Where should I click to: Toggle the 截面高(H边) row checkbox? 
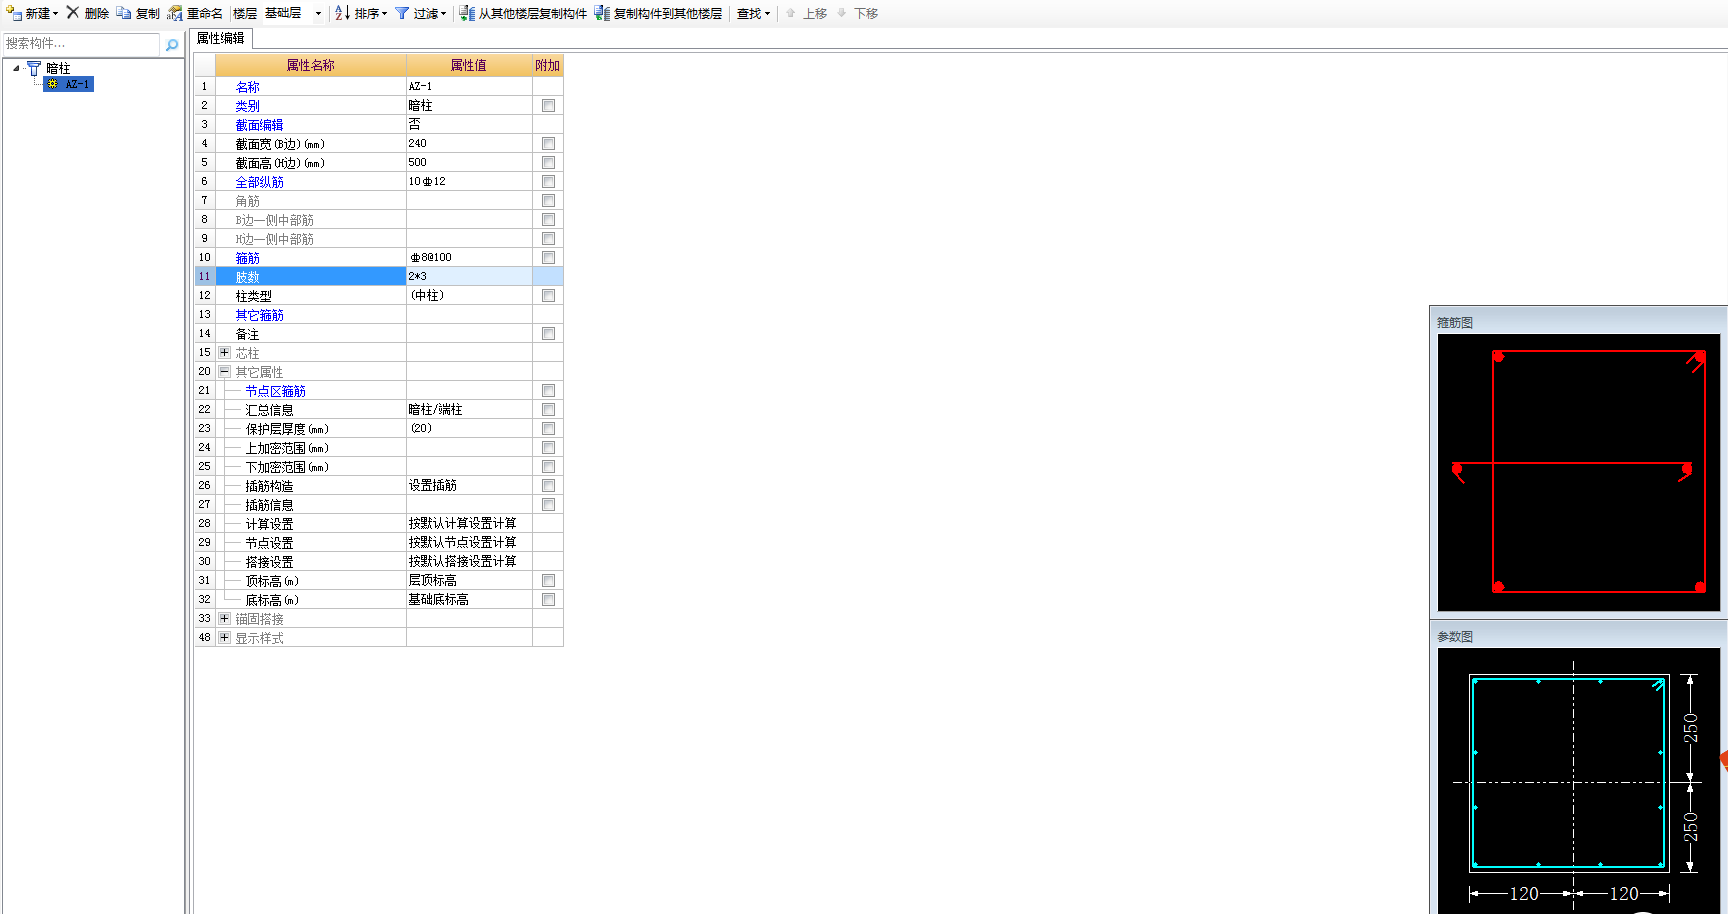tap(548, 162)
